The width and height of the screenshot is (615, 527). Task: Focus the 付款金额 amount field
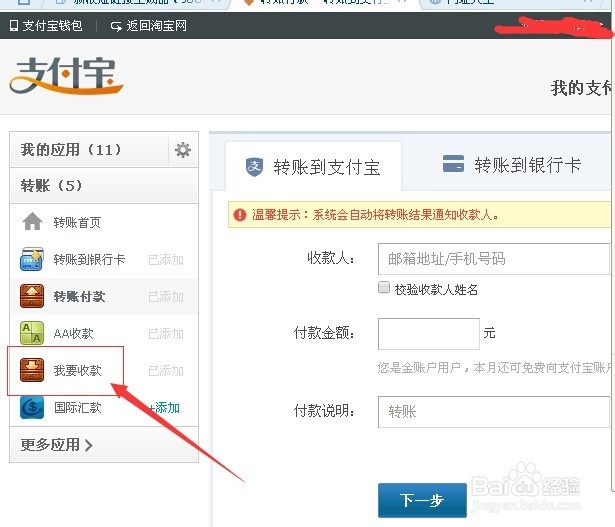click(429, 334)
